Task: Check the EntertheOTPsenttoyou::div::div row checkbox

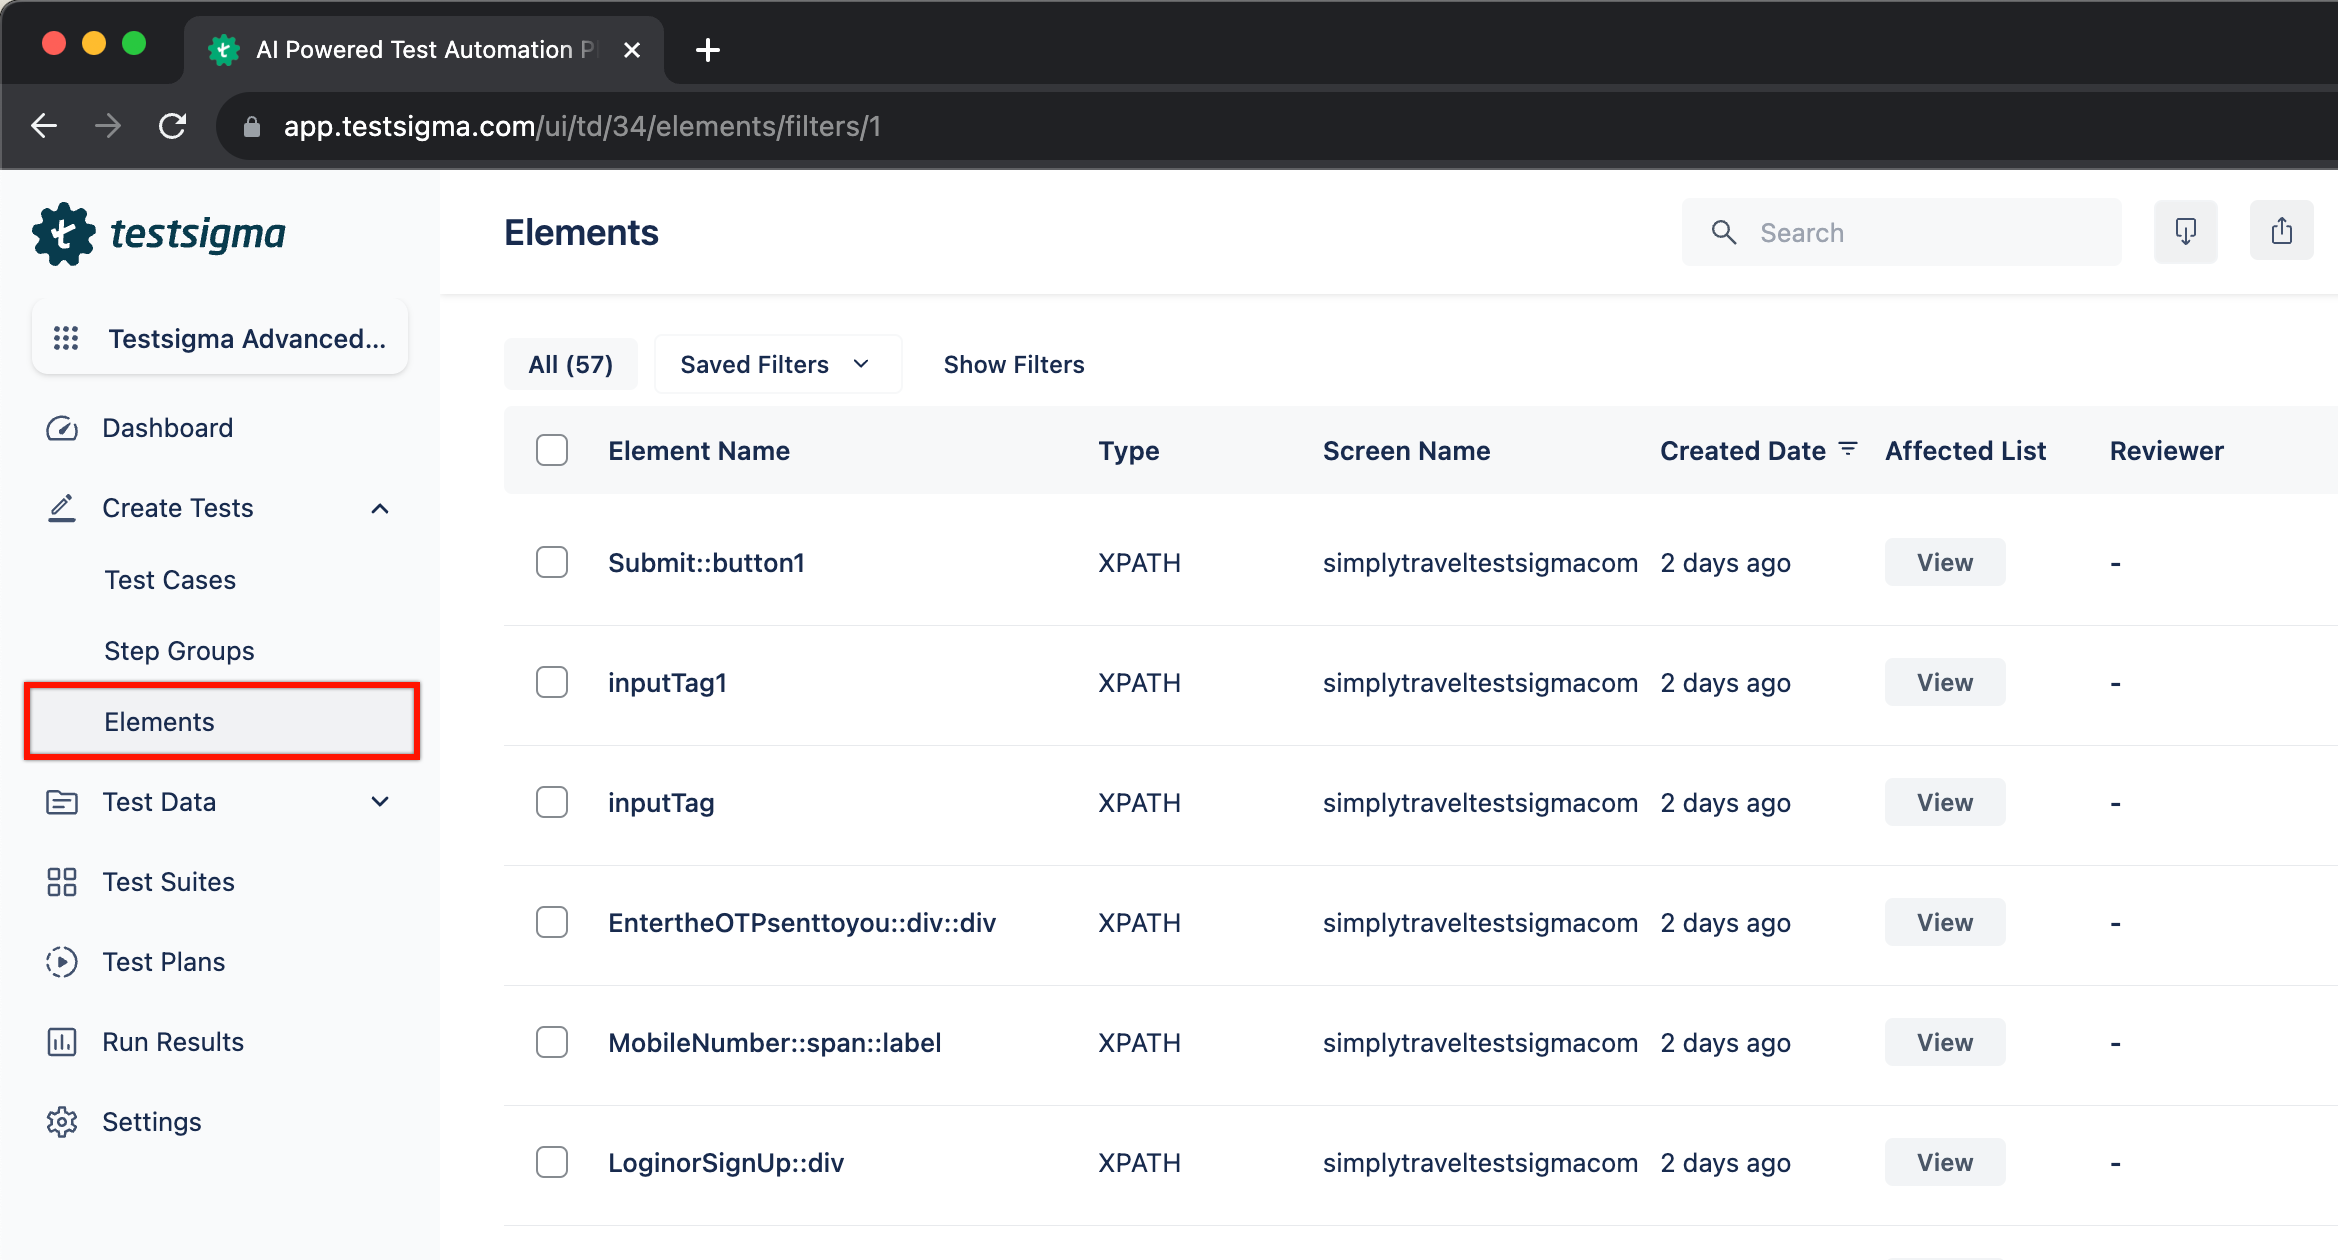Action: 552,922
